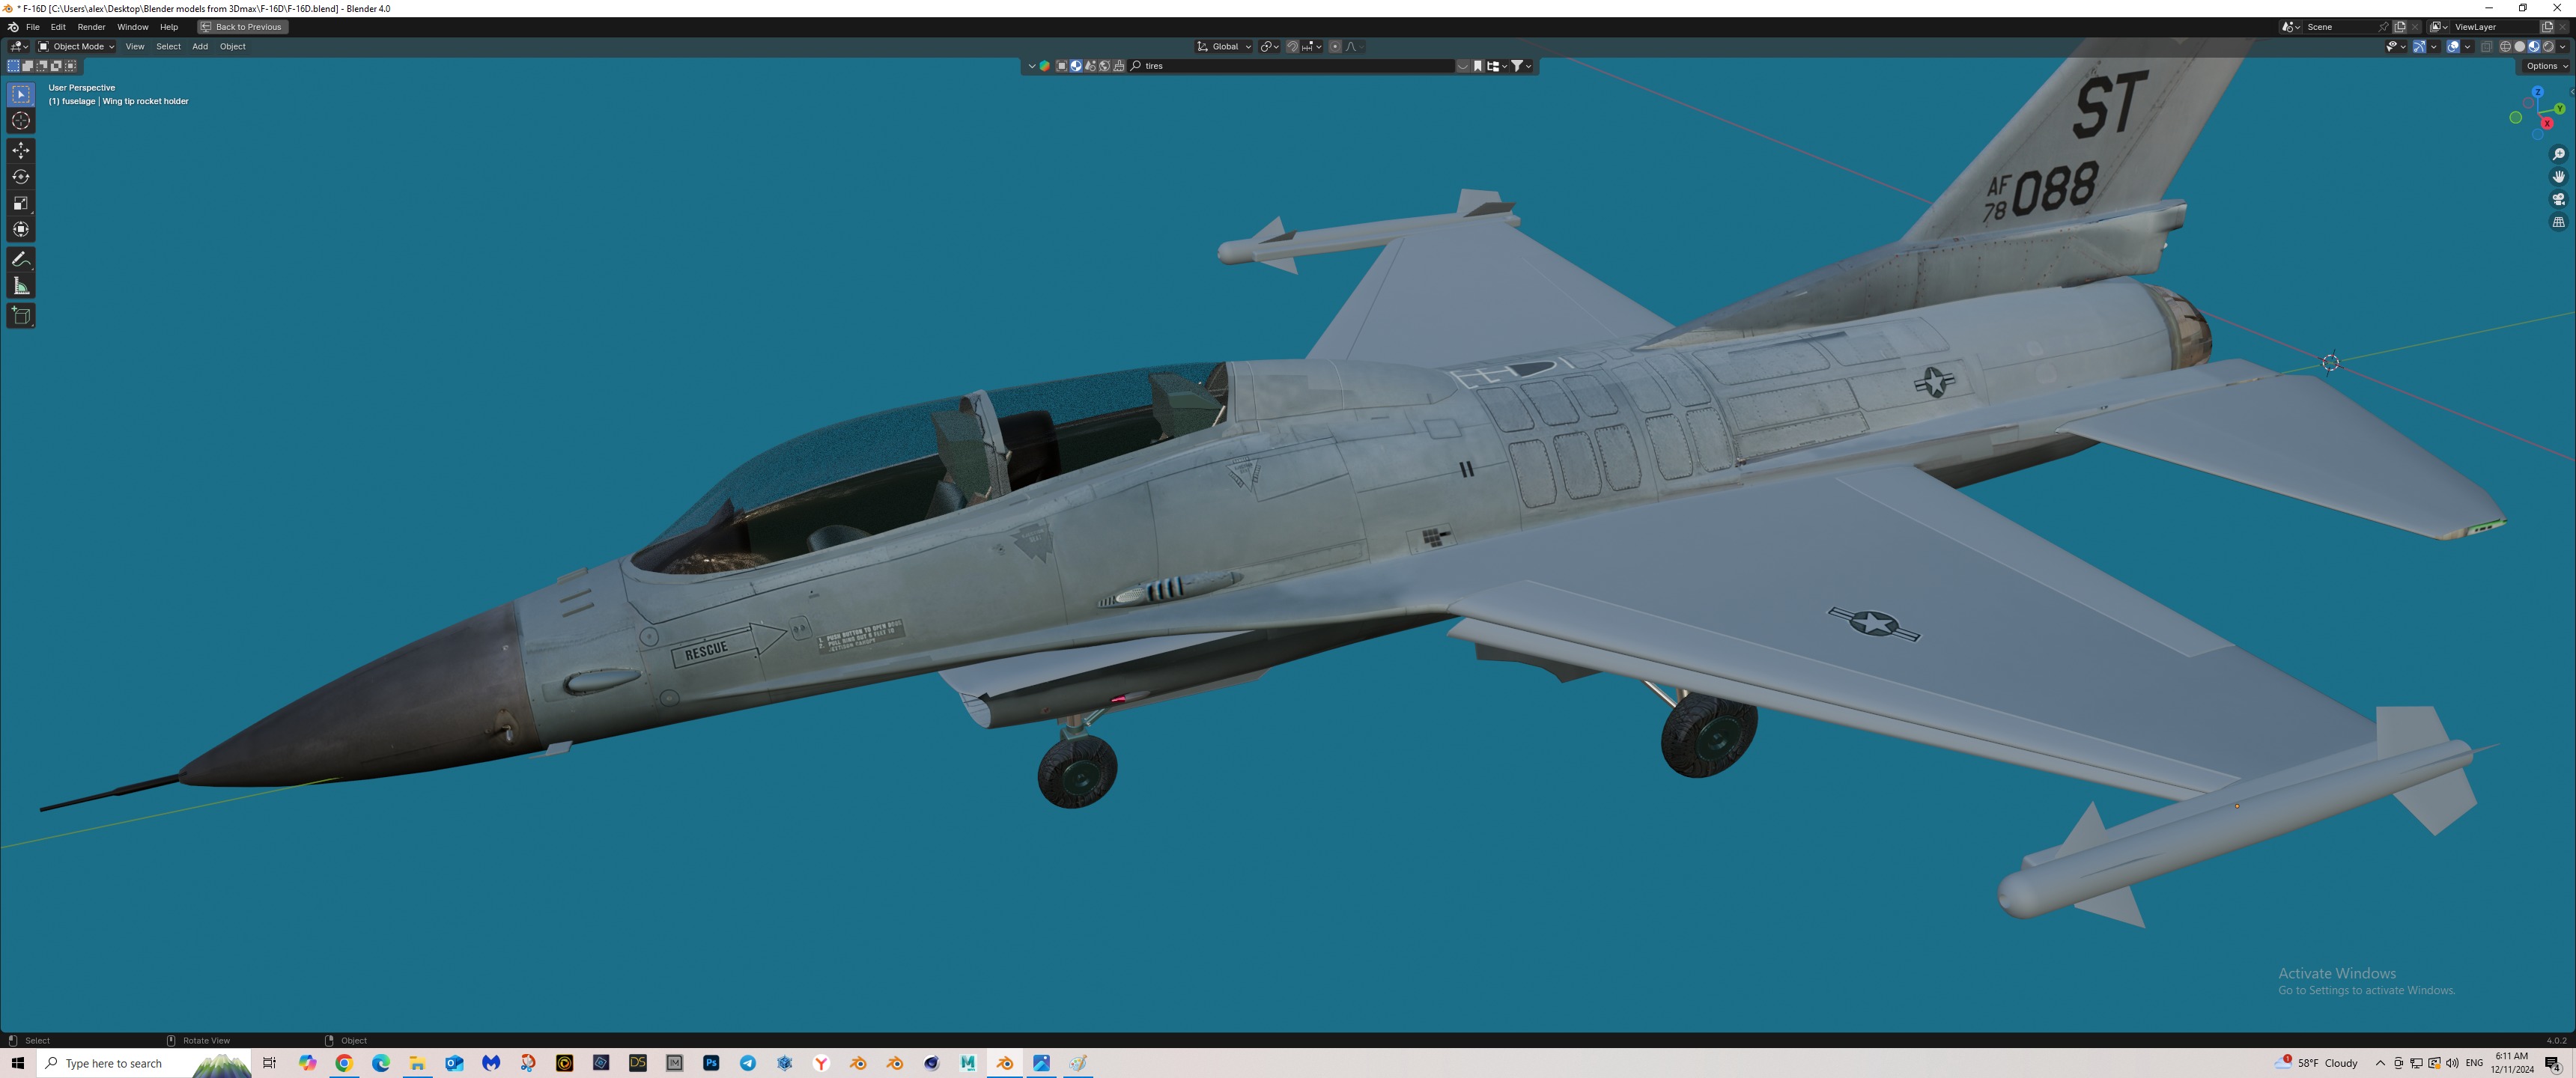Open the Options dropdown

tap(2546, 66)
